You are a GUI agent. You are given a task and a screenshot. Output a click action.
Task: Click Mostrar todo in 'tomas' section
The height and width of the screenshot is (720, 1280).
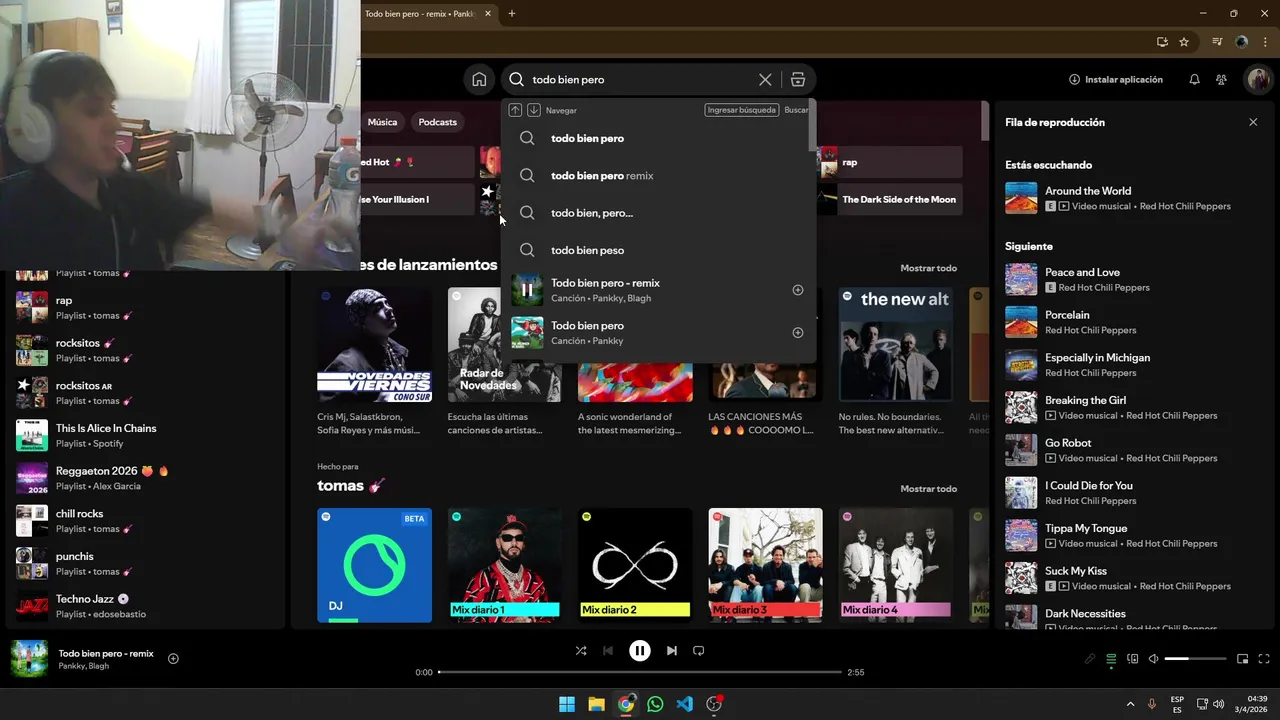coord(928,489)
